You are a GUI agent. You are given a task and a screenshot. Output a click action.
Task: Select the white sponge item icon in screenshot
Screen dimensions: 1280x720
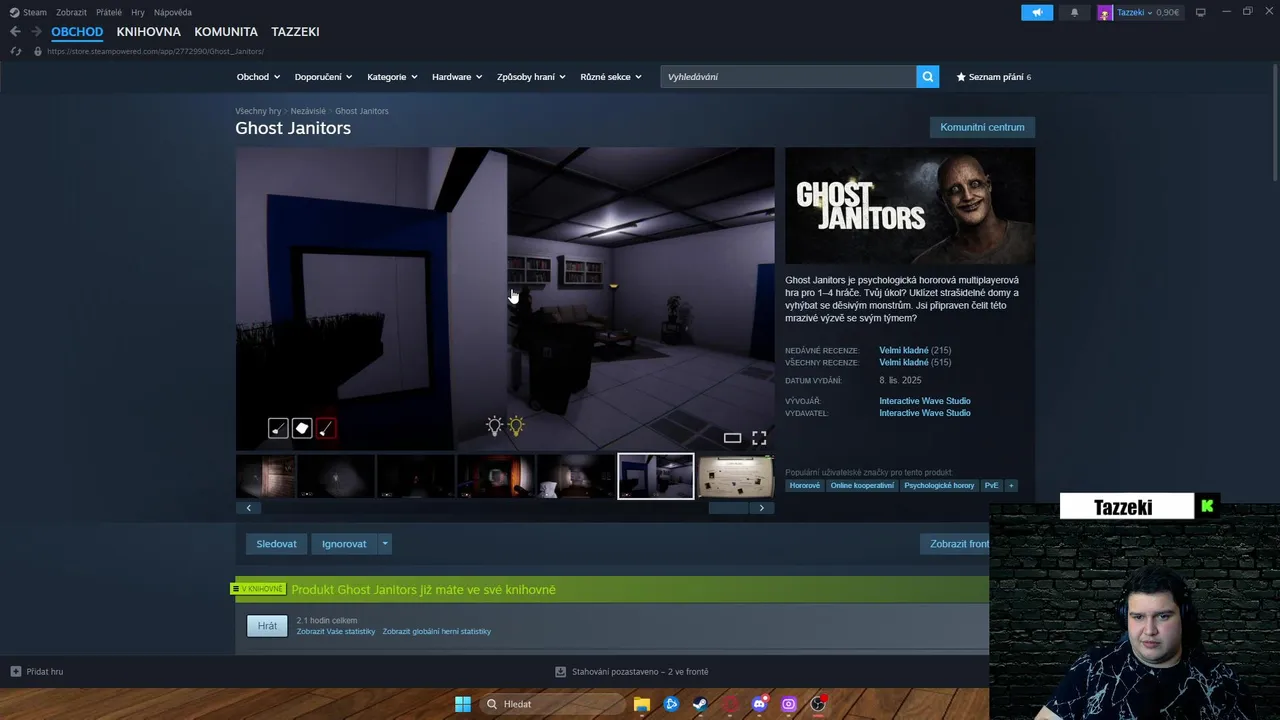pyautogui.click(x=302, y=429)
